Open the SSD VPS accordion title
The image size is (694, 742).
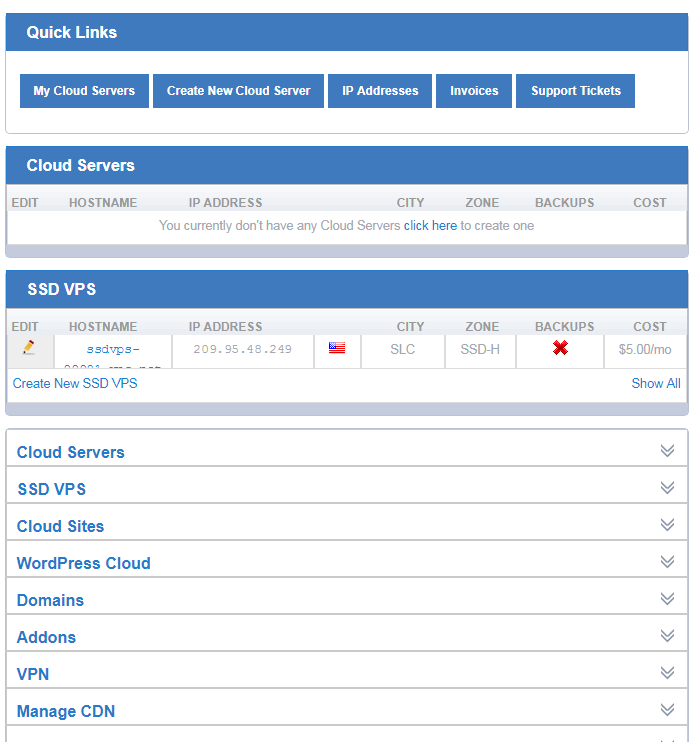click(52, 489)
